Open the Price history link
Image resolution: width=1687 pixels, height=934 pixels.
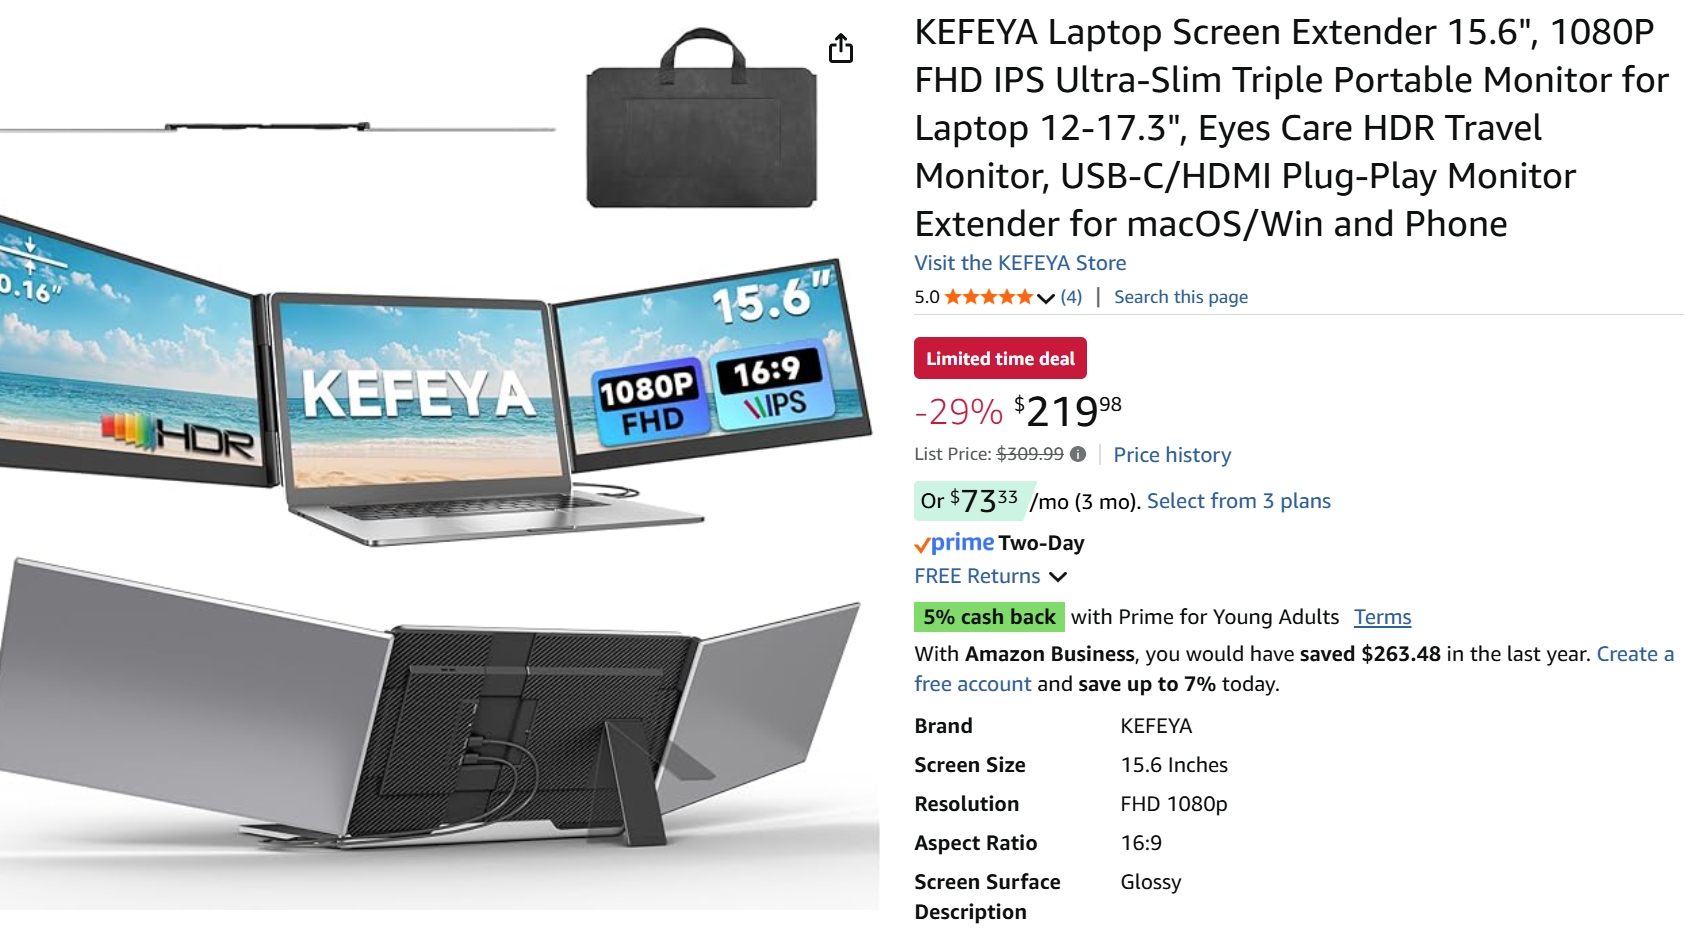pos(1172,455)
